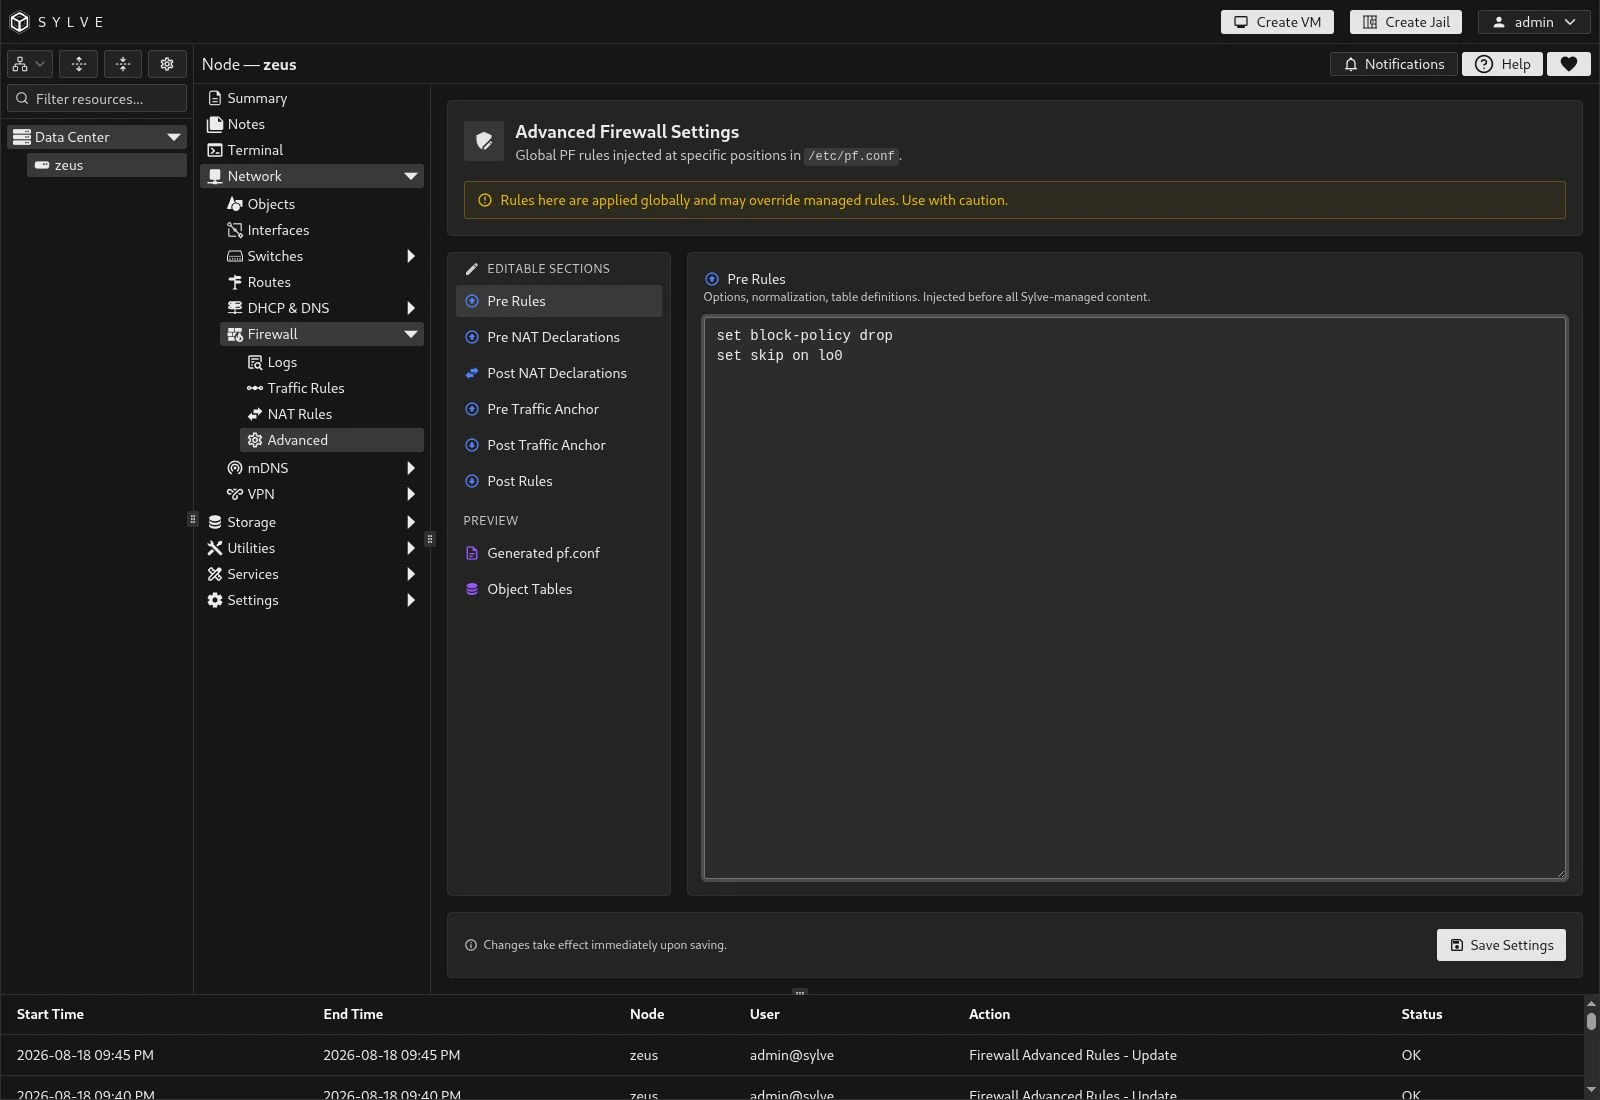The height and width of the screenshot is (1100, 1600).
Task: Click the expand-all tree toolbar icon
Action: point(79,64)
